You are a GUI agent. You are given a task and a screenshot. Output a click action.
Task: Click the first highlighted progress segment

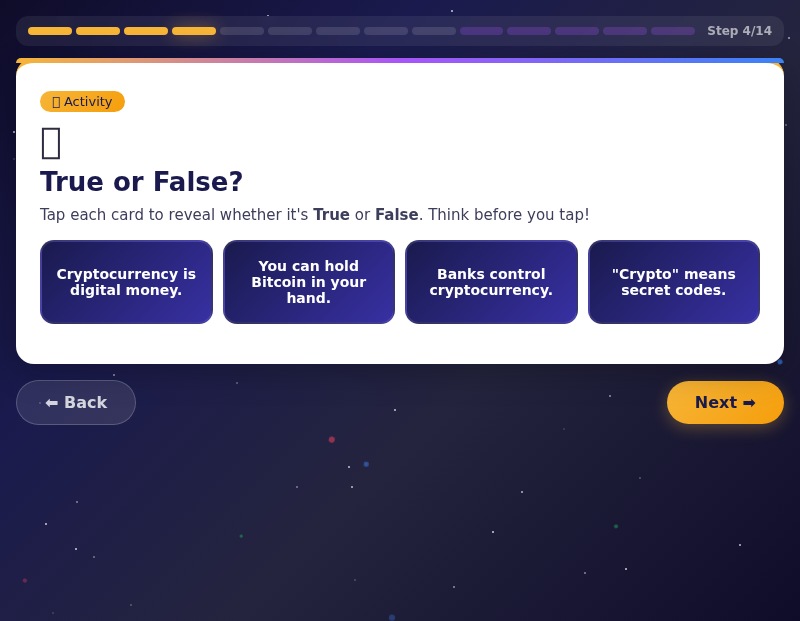pos(50,31)
